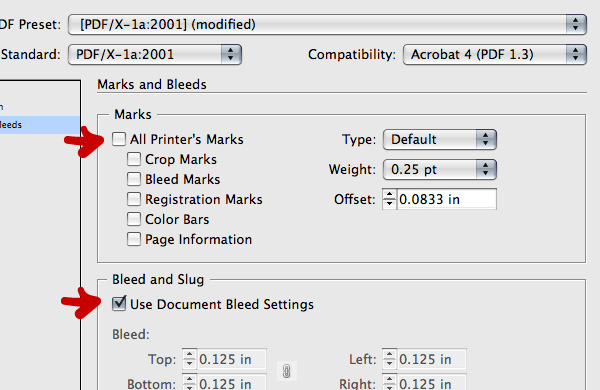Click the Top bleed stepper arrows
600x390 pixels.
pos(189,359)
